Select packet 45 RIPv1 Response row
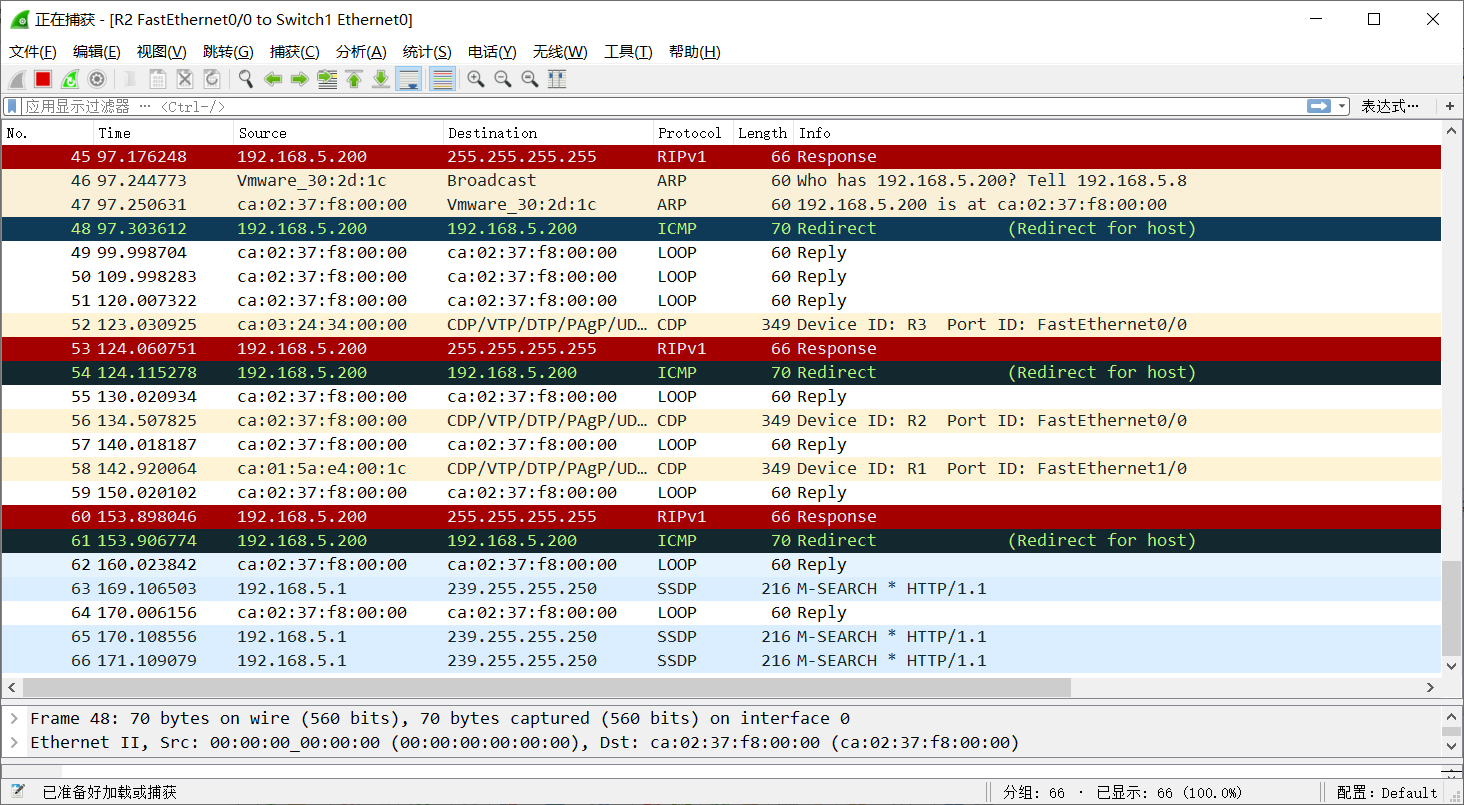This screenshot has height=805, width=1464. tap(721, 157)
